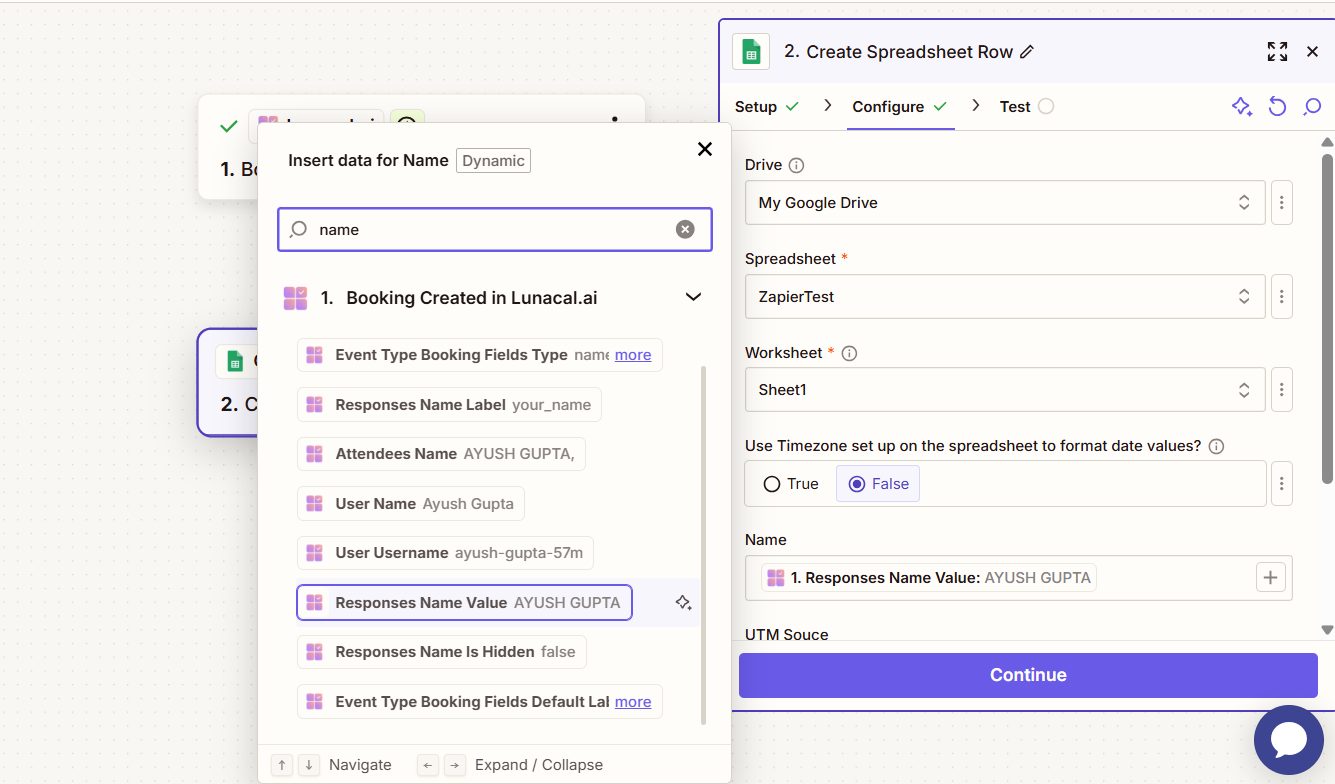Screen dimensions: 1335x784
Task: Open the search magnifier in panel header
Action: [x=1312, y=106]
